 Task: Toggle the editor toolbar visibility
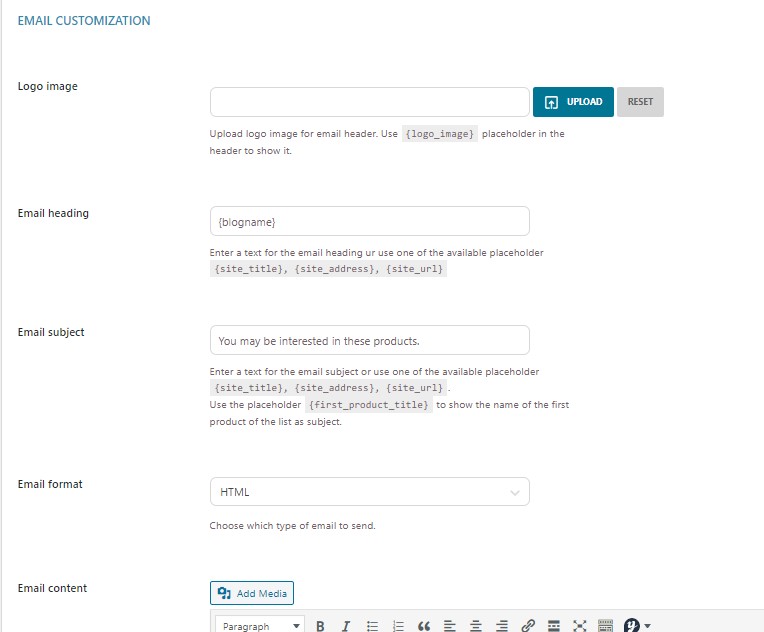tap(606, 626)
